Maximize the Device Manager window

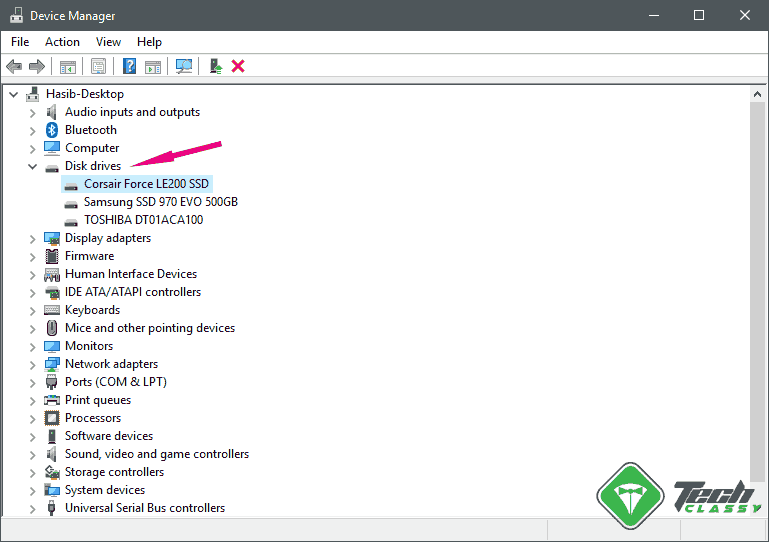pyautogui.click(x=699, y=15)
